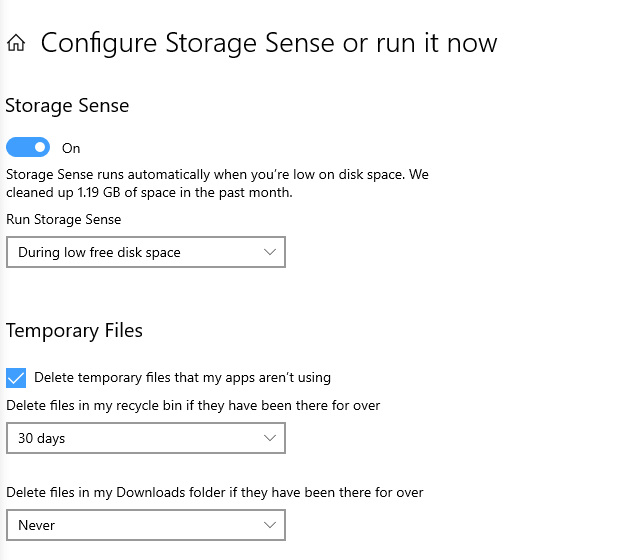Click the Home icon beside the page title
Image resolution: width=619 pixels, height=560 pixels.
point(16,43)
